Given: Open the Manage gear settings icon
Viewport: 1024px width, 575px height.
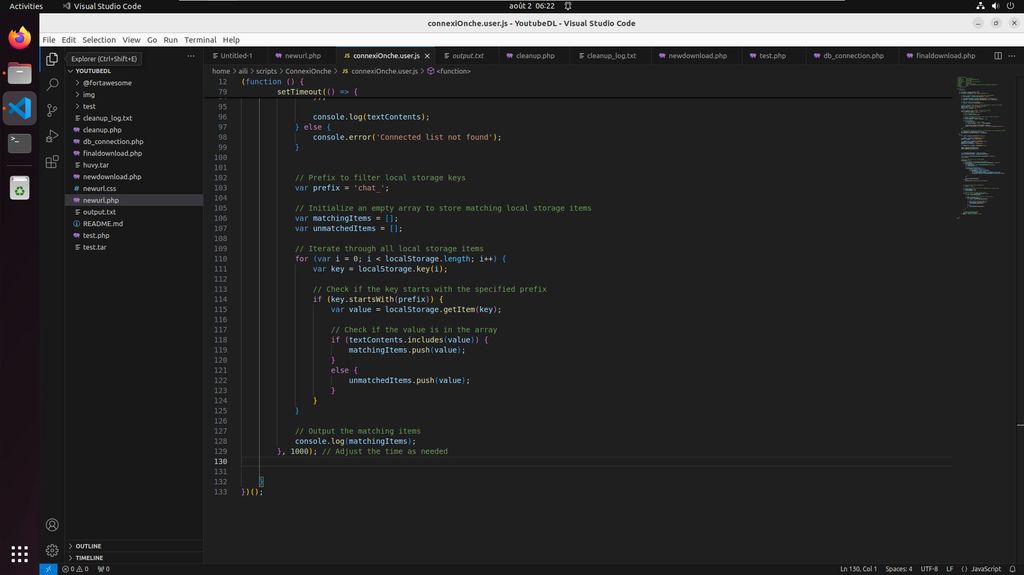Looking at the screenshot, I should [x=52, y=550].
